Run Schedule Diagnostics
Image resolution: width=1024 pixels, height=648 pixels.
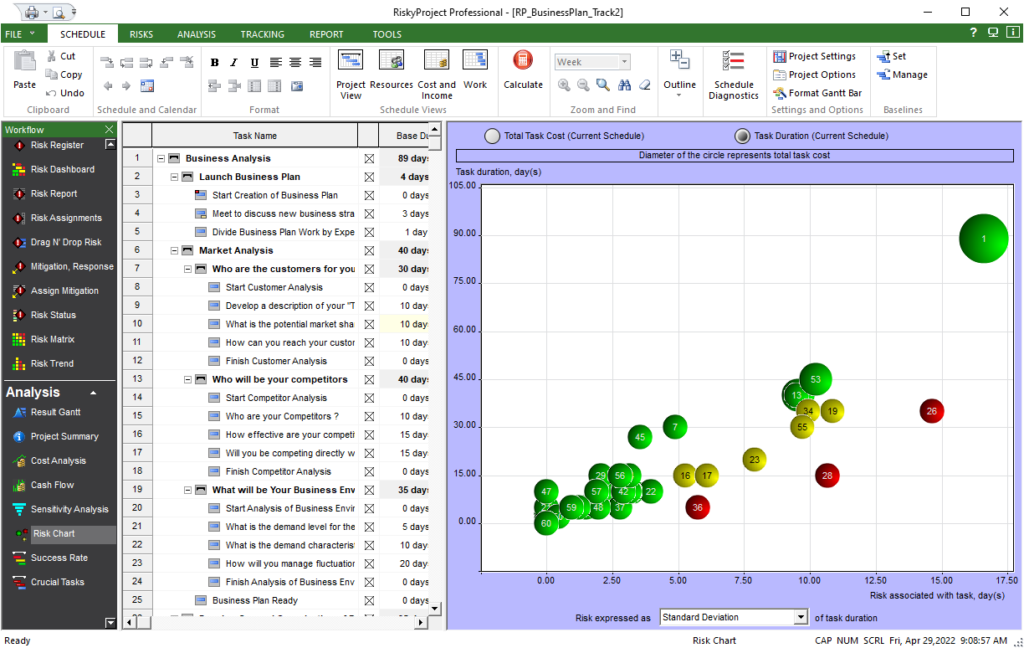pyautogui.click(x=733, y=75)
